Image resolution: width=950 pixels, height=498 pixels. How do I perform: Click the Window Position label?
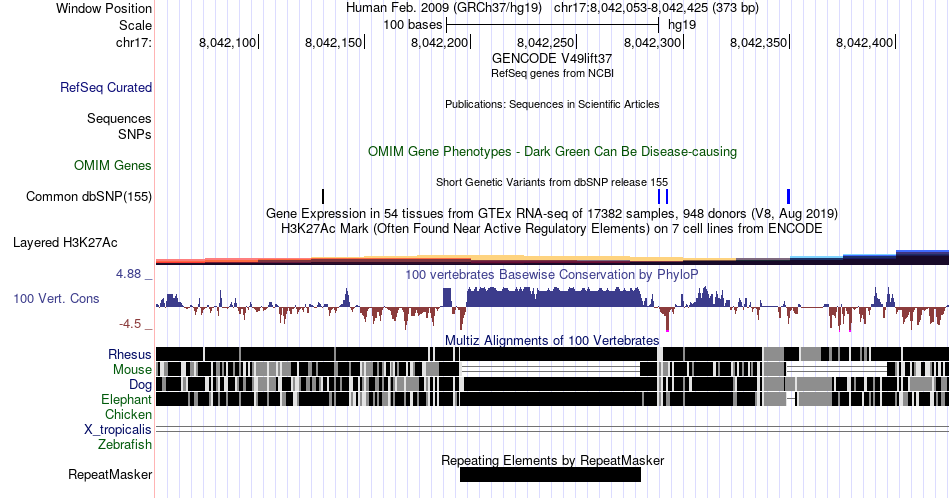point(104,8)
